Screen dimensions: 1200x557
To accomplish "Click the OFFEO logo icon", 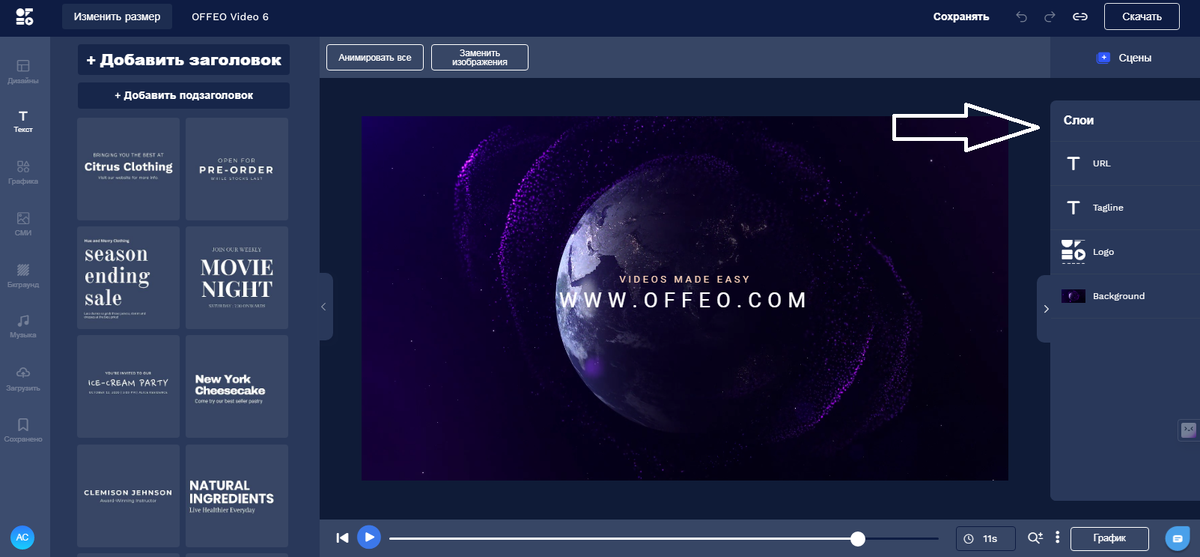I will point(24,16).
